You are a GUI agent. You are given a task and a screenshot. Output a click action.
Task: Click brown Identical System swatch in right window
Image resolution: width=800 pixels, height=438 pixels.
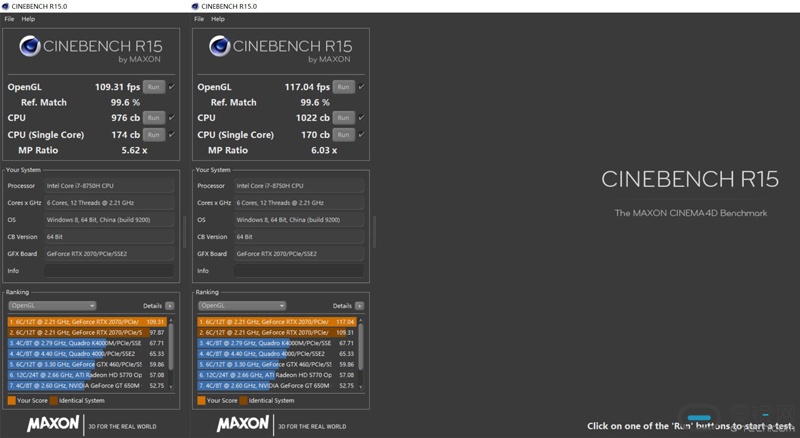(243, 401)
